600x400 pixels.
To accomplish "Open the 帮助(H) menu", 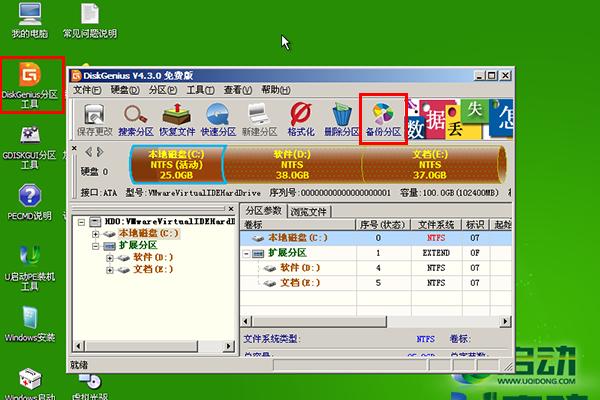I will tap(276, 90).
